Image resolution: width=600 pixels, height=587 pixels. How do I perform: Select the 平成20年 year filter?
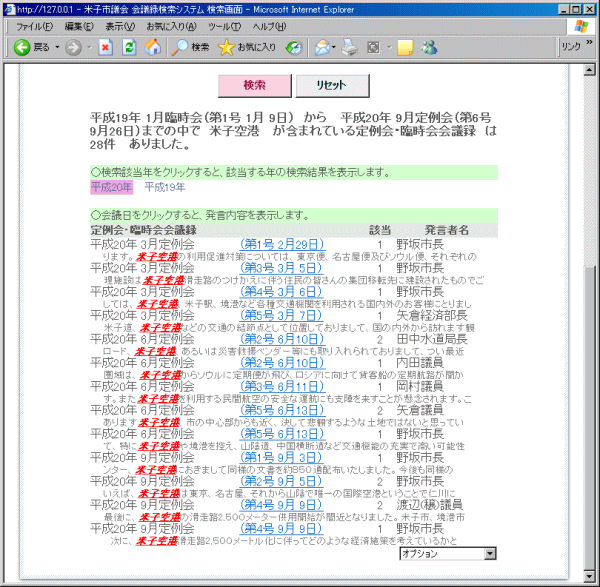[x=111, y=187]
